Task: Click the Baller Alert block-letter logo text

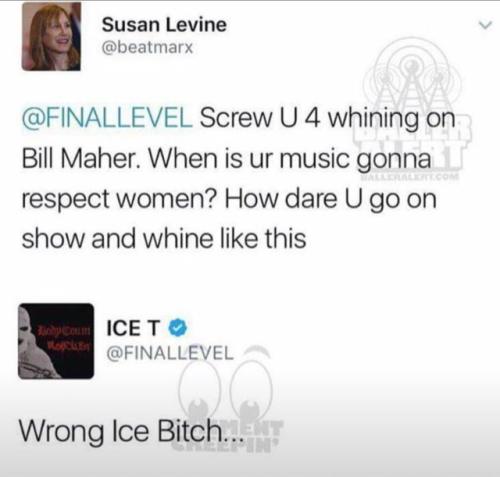Action: tap(412, 142)
